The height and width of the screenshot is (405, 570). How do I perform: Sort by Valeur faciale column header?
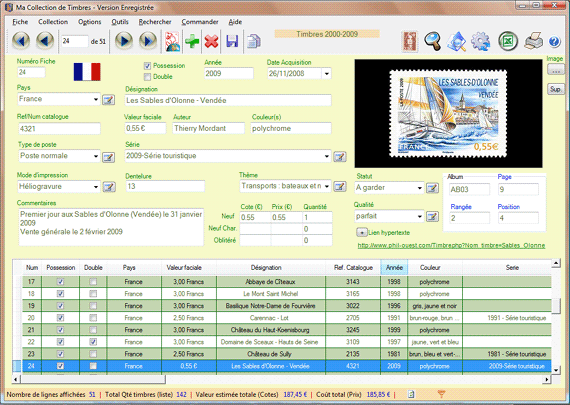tap(184, 268)
